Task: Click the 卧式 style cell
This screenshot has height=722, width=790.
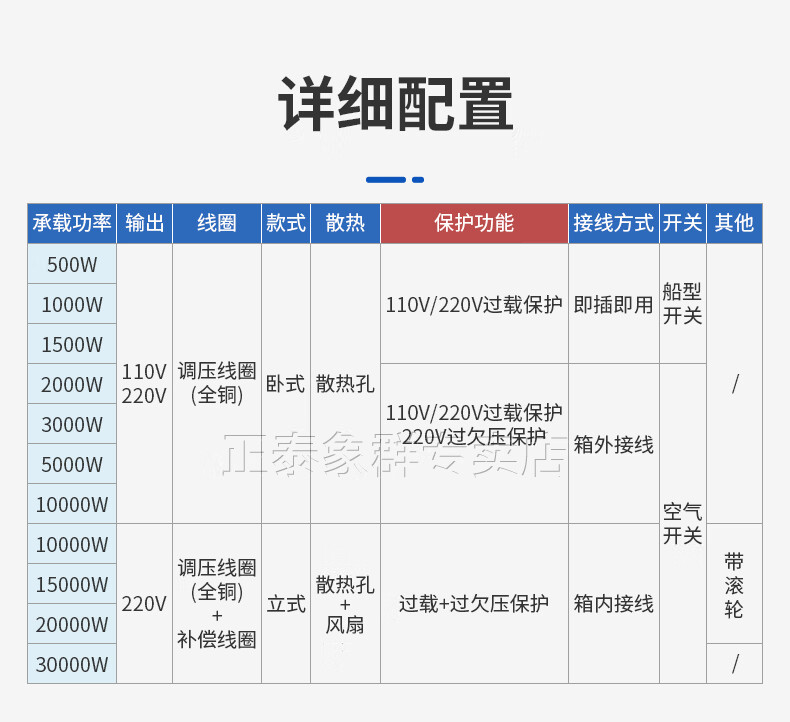Action: coord(286,384)
